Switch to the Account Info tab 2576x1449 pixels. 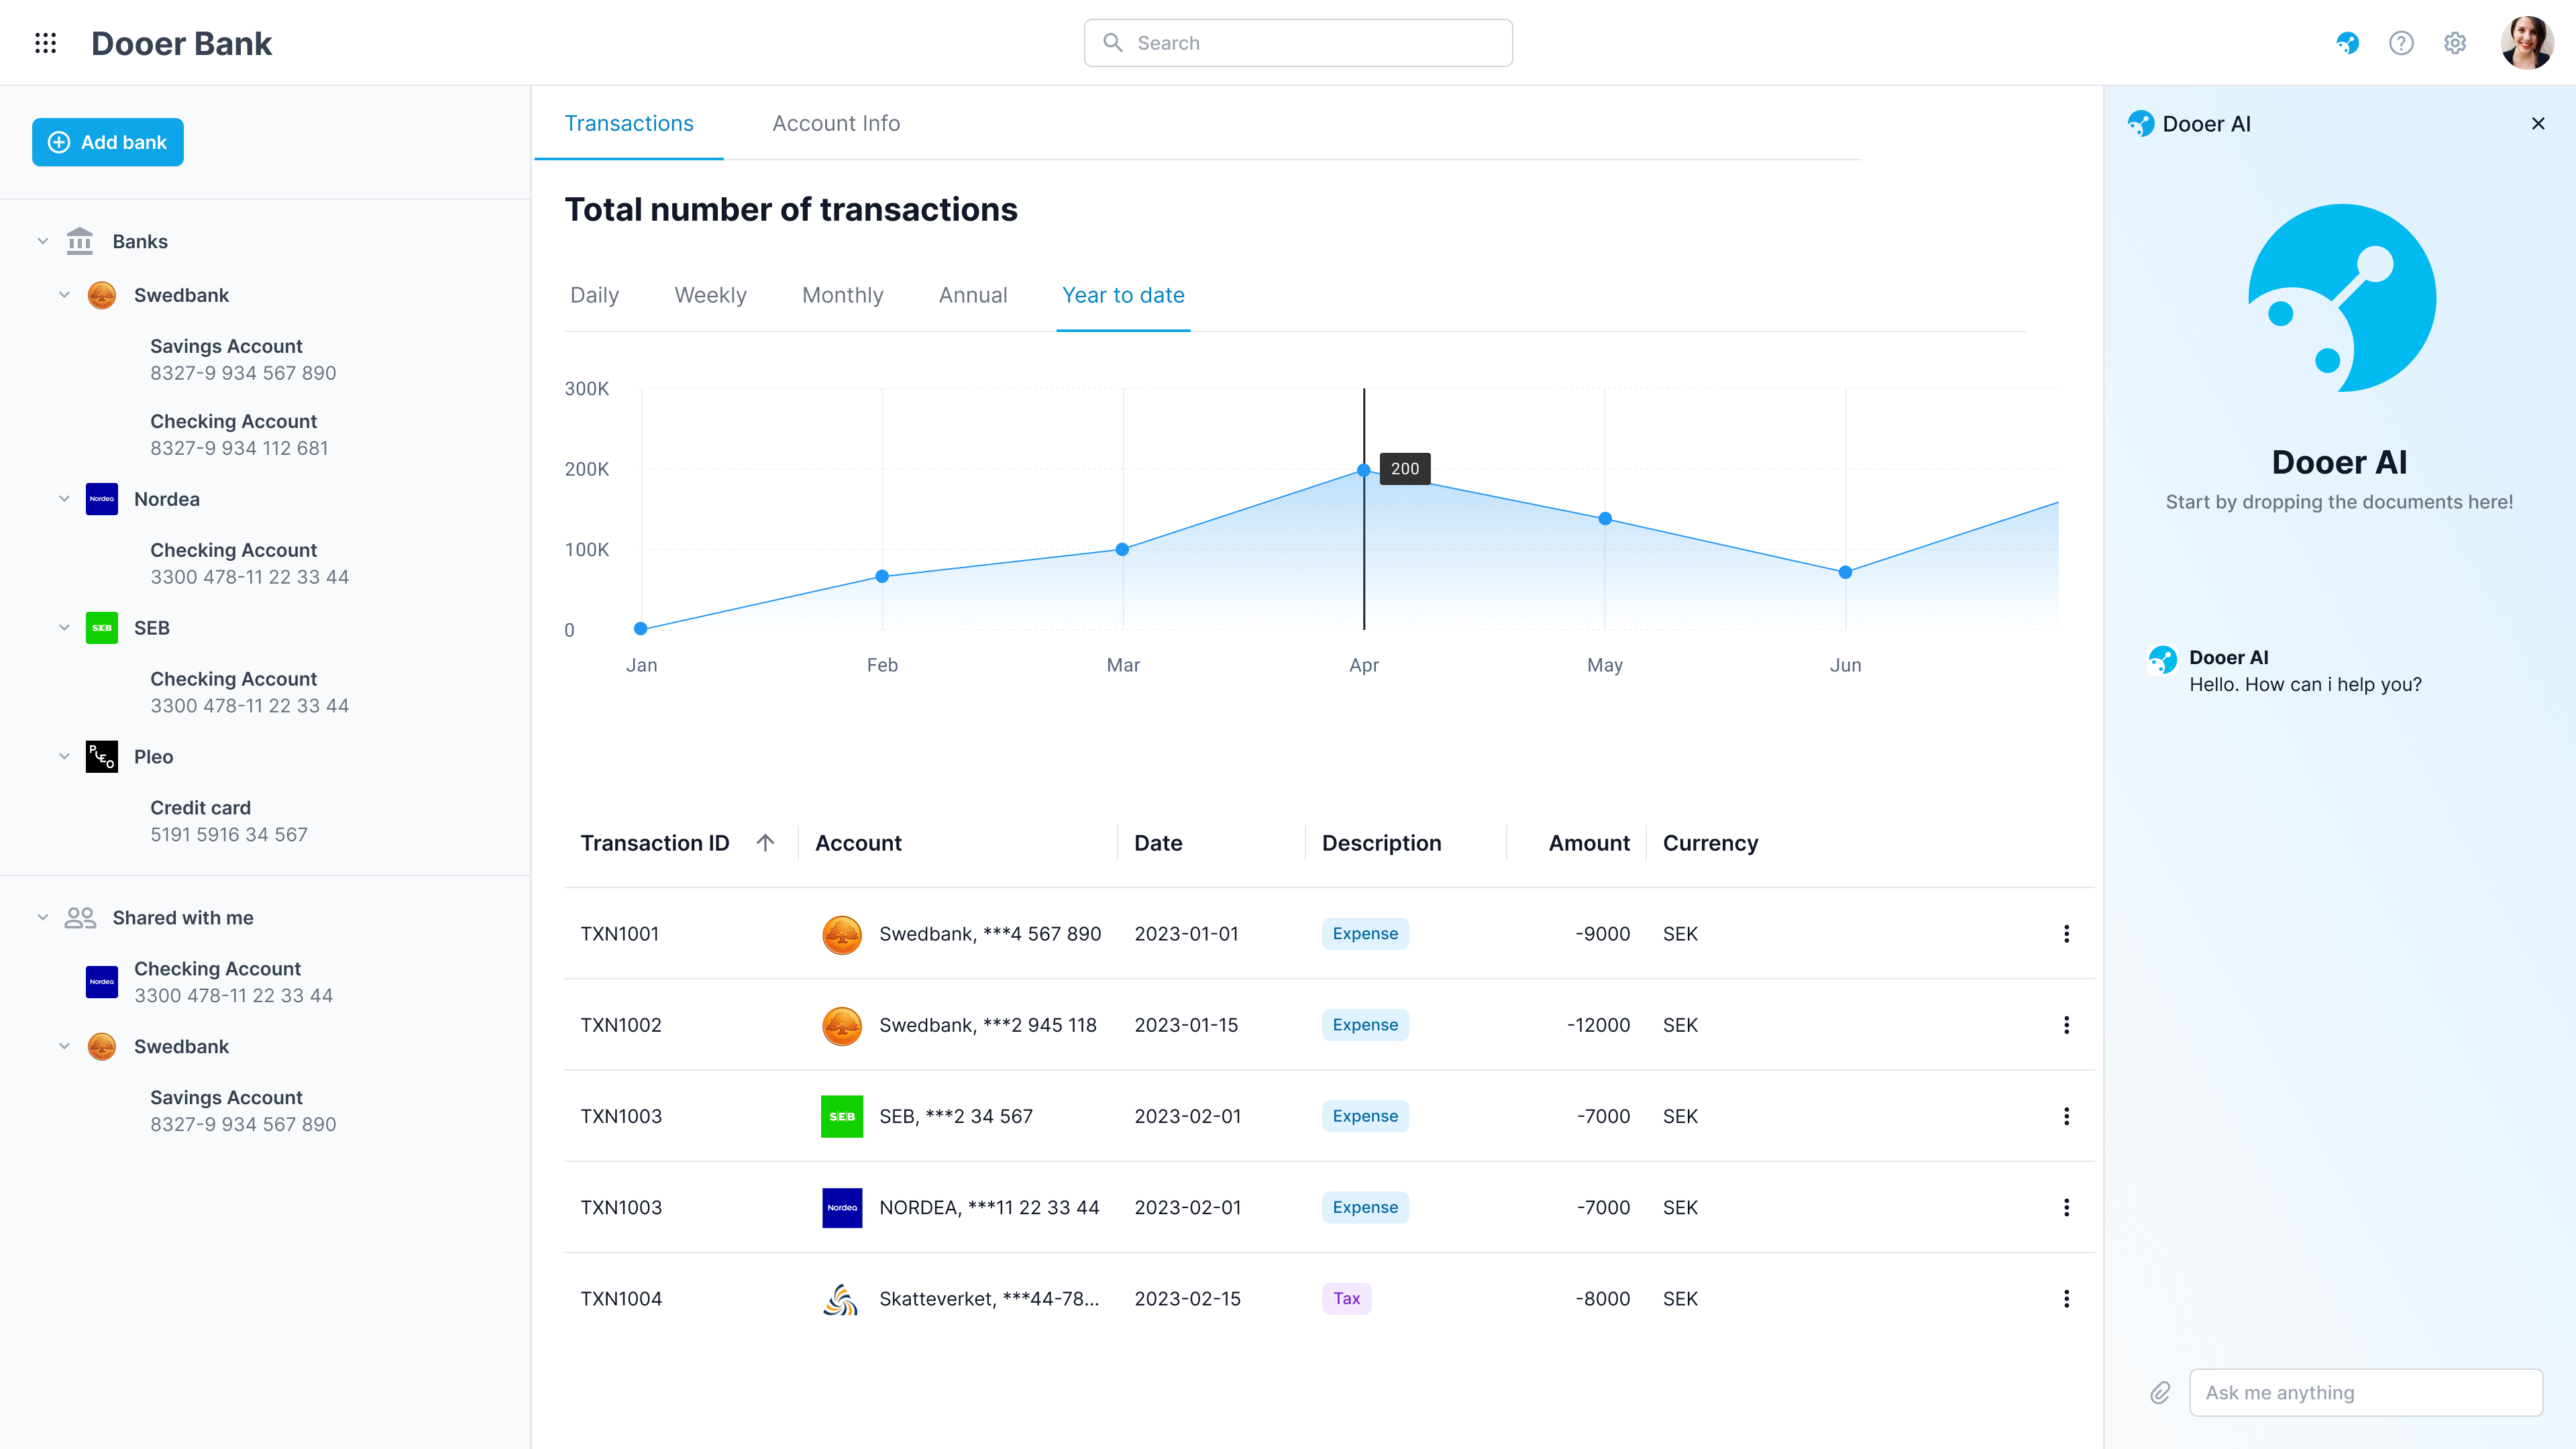pyautogui.click(x=836, y=123)
